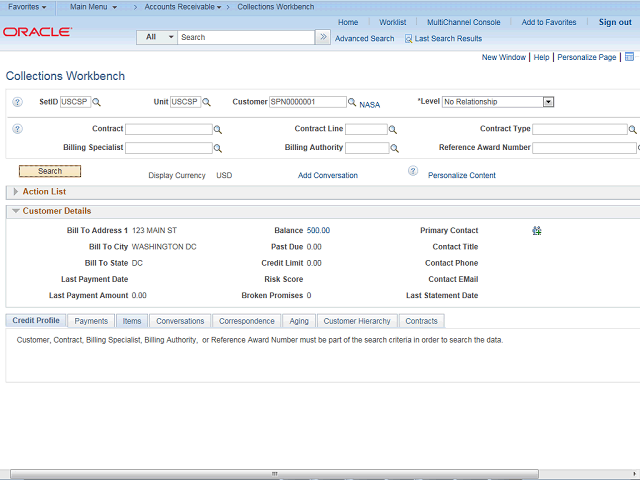This screenshot has width=640, height=480.
Task: Click the Help link
Action: [541, 57]
